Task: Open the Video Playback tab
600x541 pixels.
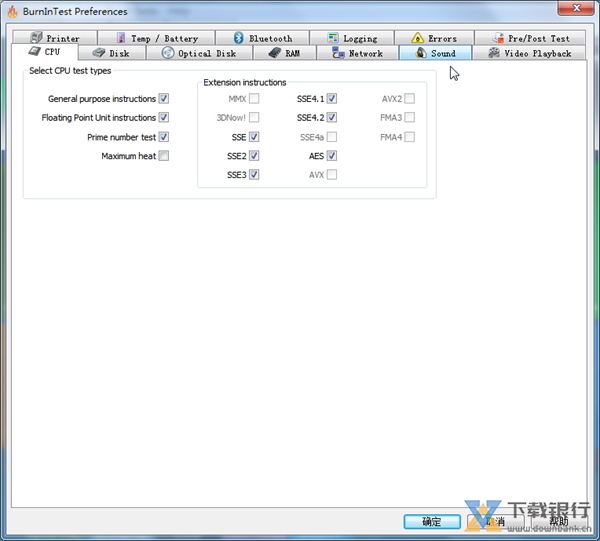Action: coord(529,53)
